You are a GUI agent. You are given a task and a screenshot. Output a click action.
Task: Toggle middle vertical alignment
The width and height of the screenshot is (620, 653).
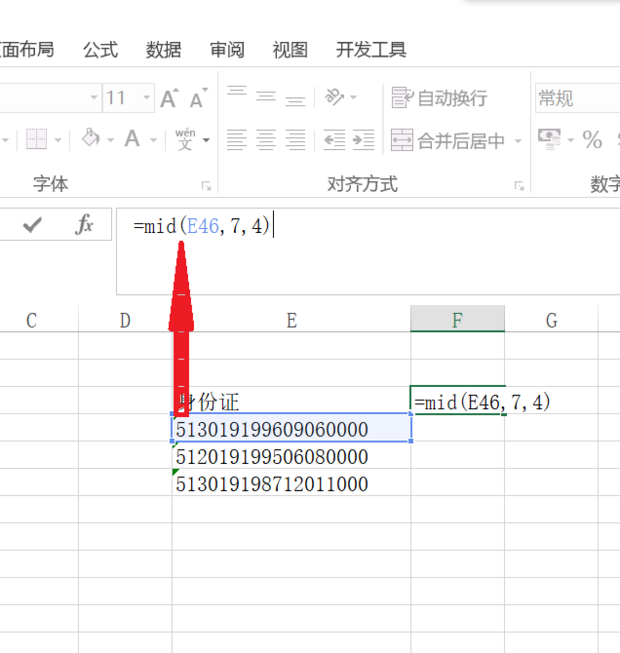tap(266, 97)
